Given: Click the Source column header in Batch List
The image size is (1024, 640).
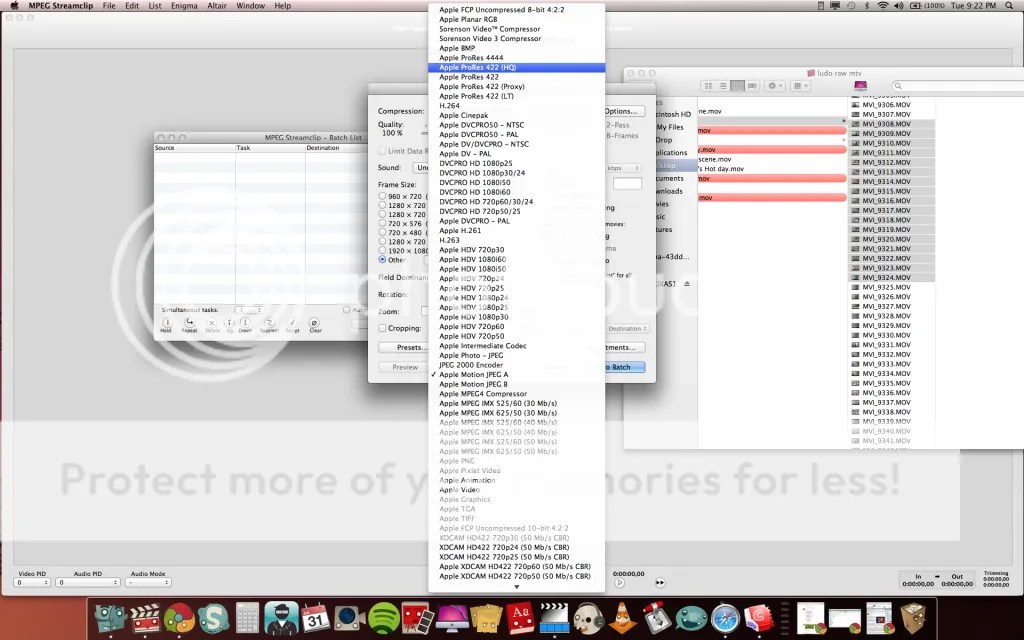Looking at the screenshot, I should [194, 148].
